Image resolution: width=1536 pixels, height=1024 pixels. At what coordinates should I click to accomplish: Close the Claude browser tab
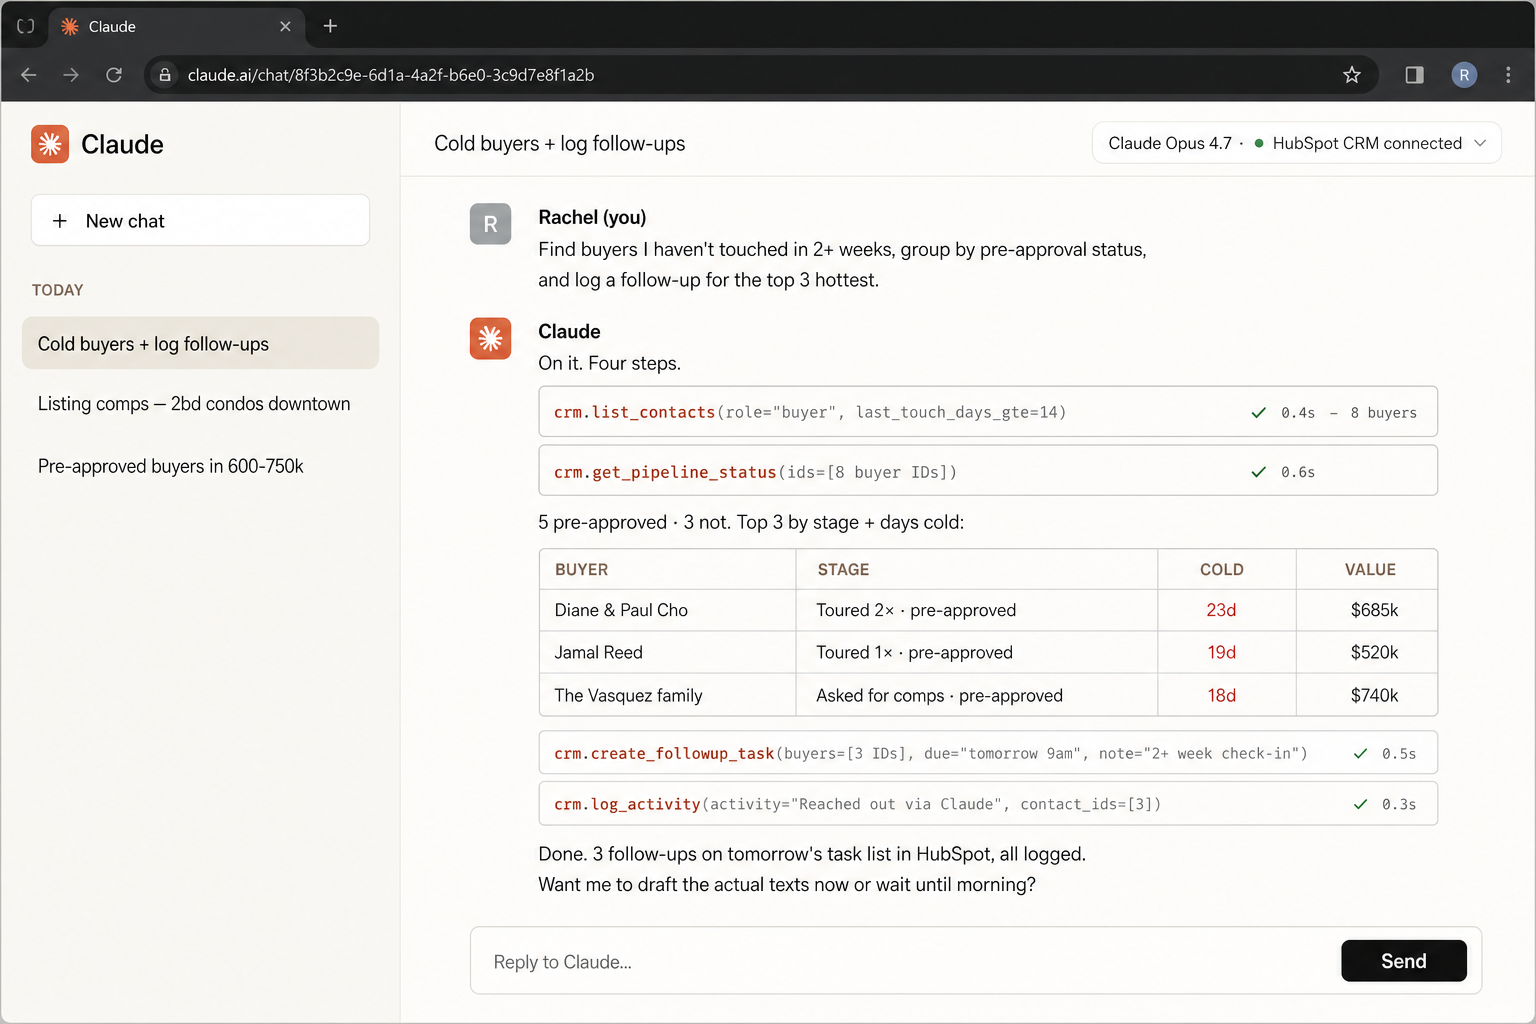(x=285, y=27)
